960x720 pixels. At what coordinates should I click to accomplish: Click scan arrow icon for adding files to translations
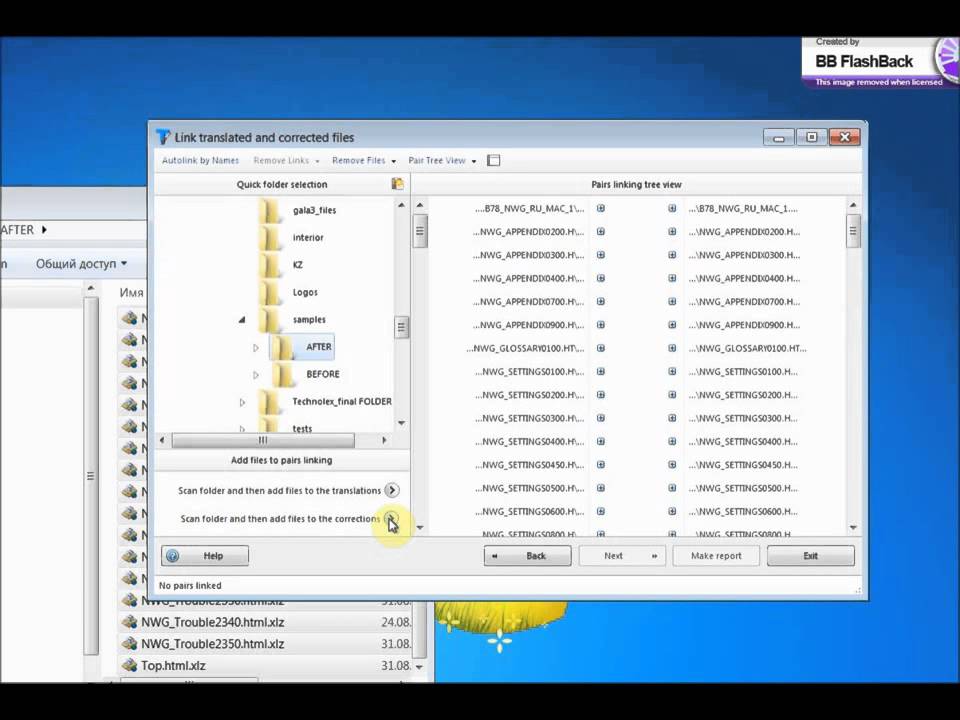click(392, 490)
